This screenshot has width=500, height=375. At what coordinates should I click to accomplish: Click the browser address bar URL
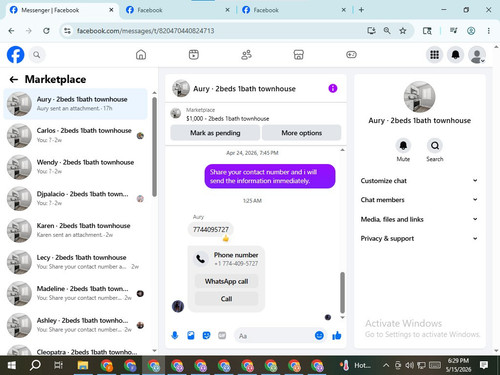click(145, 31)
